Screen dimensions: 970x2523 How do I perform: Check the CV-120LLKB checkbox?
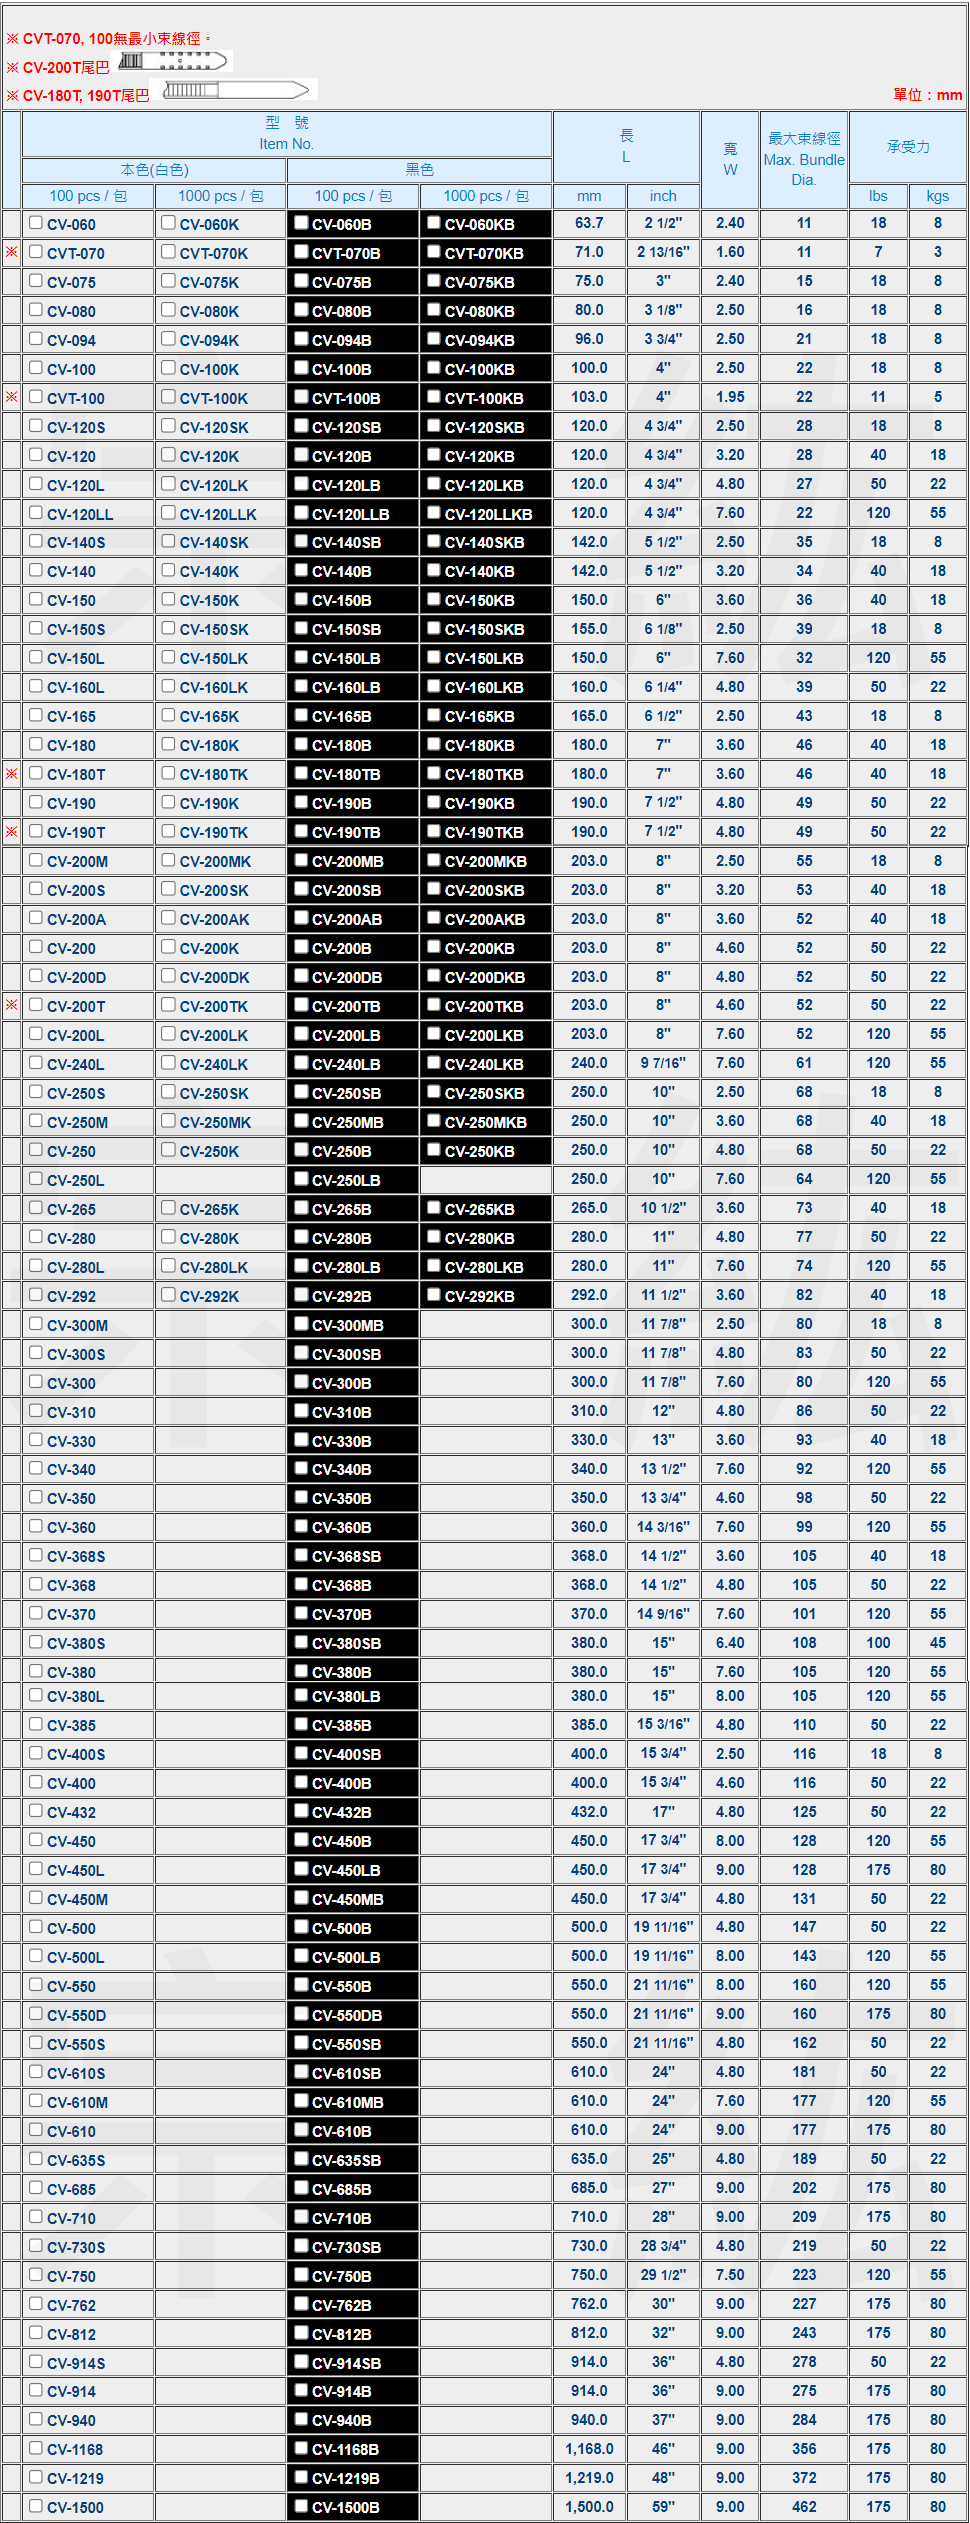(434, 513)
